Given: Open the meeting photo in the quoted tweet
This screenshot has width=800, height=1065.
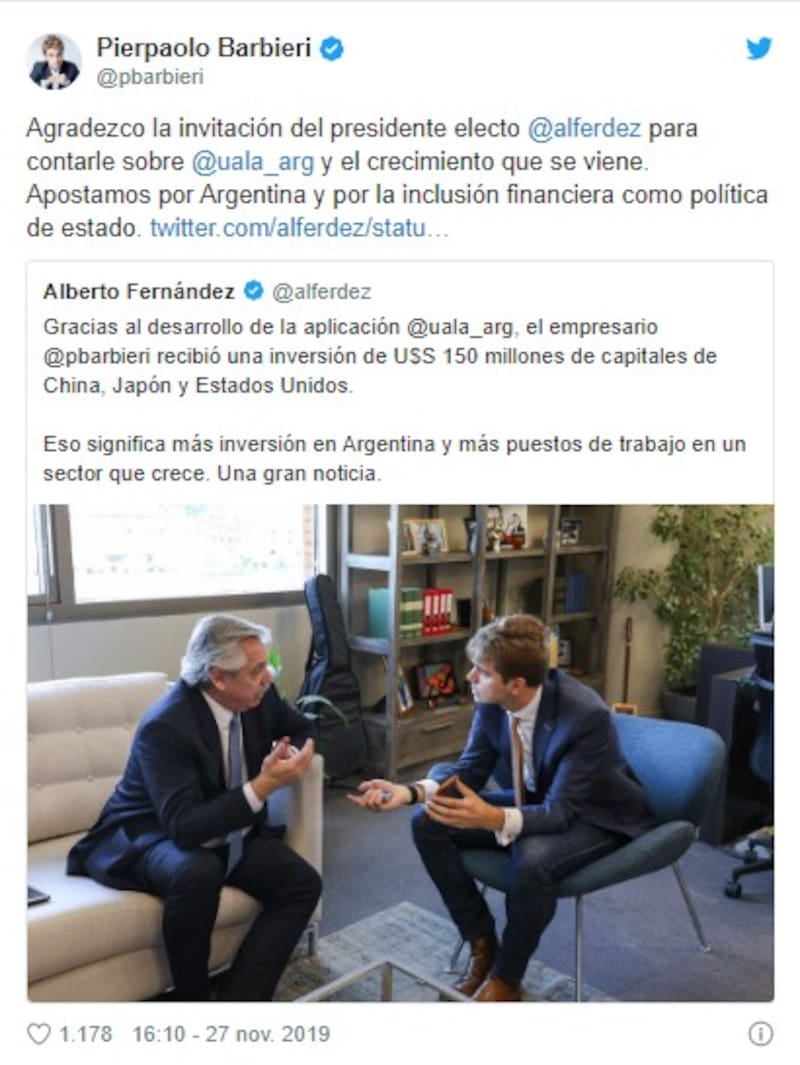Looking at the screenshot, I should tap(401, 753).
